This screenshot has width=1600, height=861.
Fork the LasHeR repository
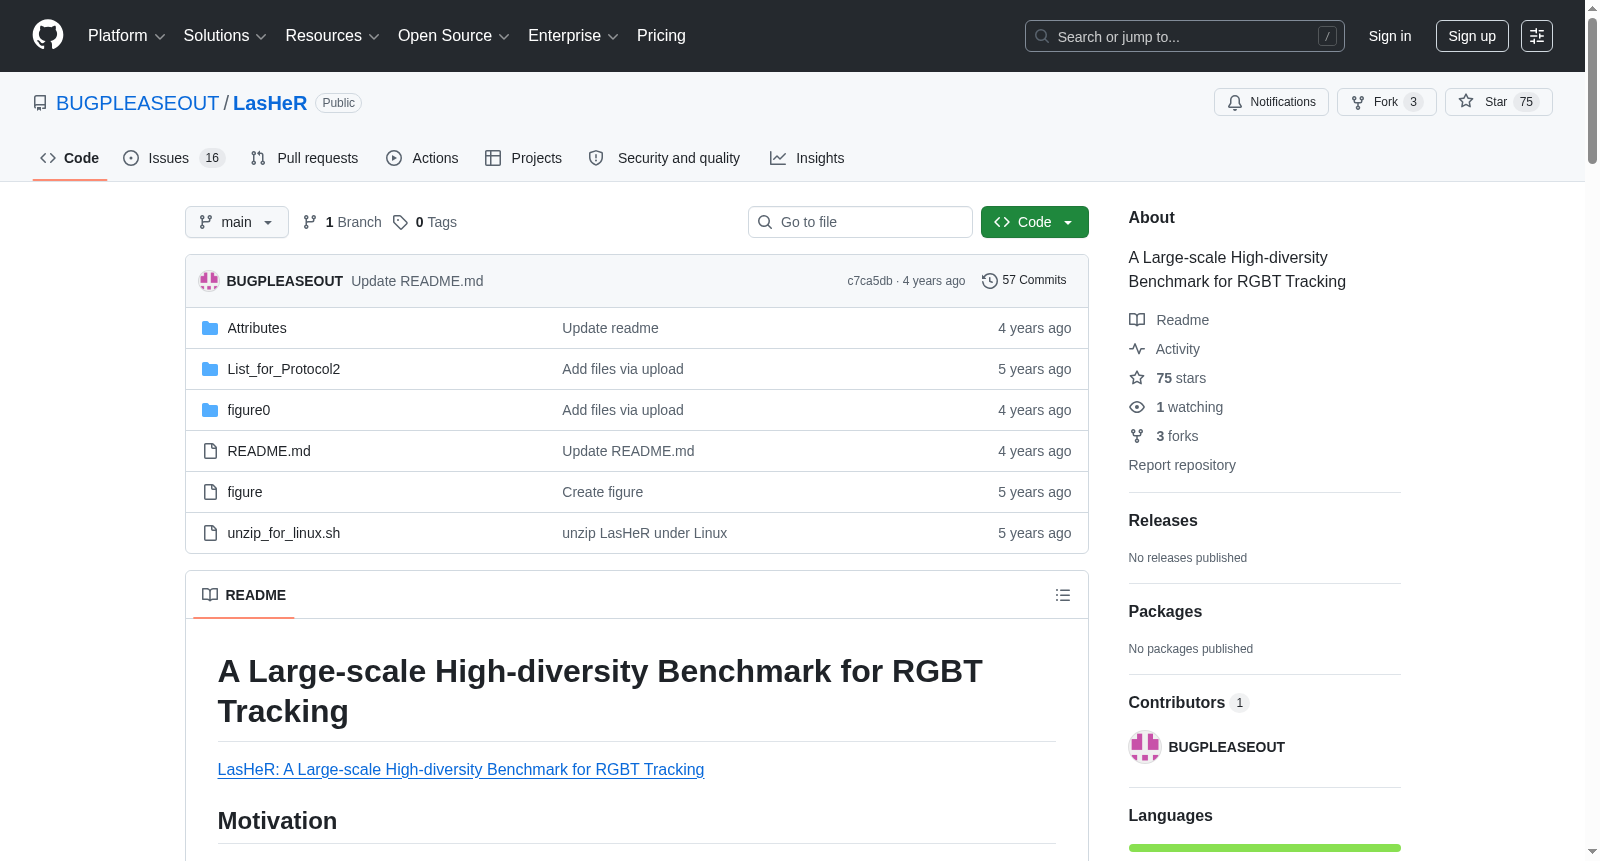pos(1387,102)
